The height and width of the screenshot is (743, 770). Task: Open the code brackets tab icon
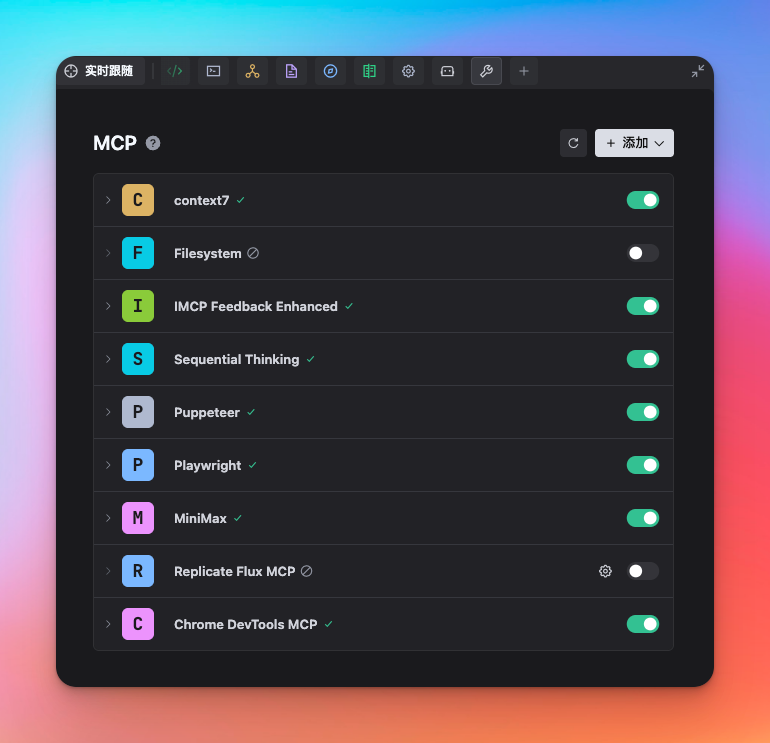(175, 71)
